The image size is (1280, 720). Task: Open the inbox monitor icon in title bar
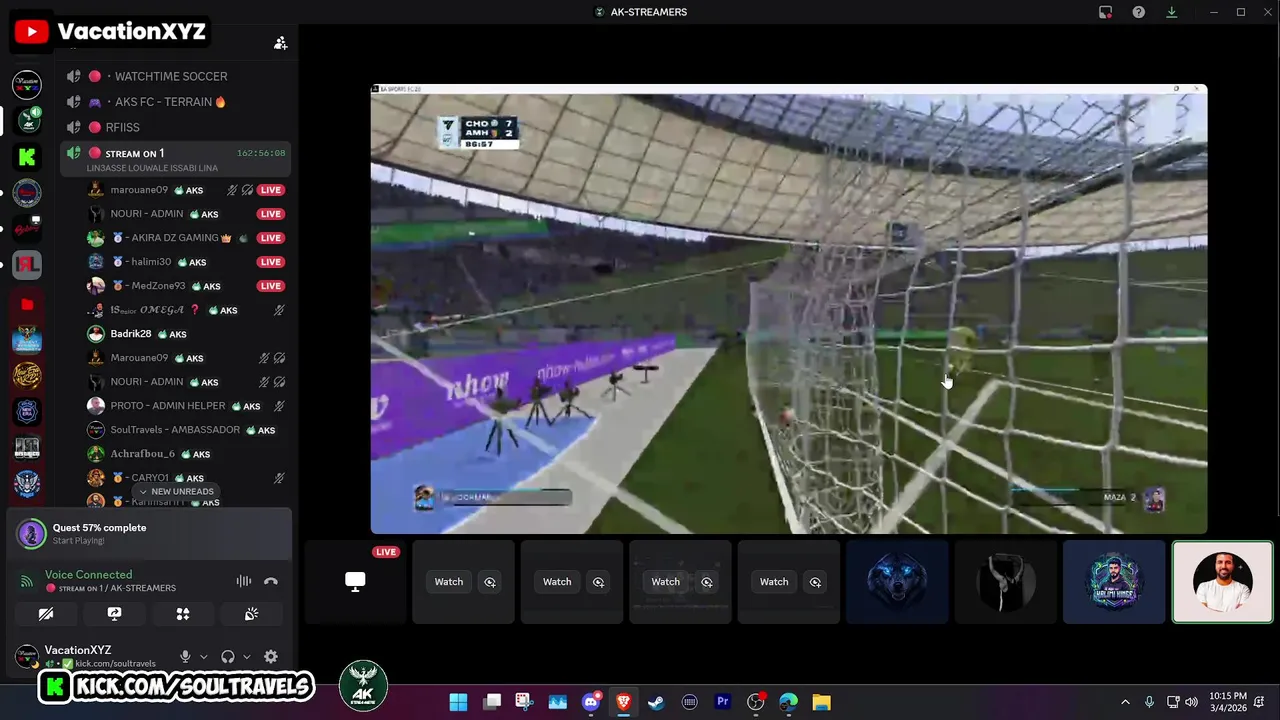coord(1105,12)
